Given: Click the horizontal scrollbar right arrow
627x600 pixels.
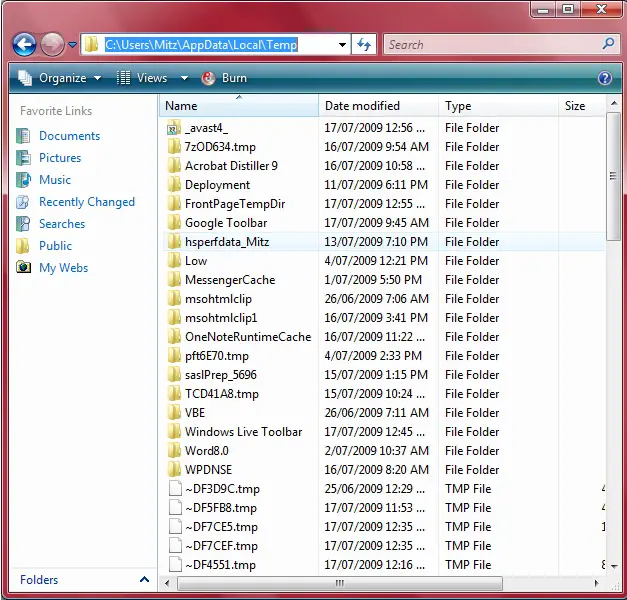Looking at the screenshot, I should [x=596, y=583].
